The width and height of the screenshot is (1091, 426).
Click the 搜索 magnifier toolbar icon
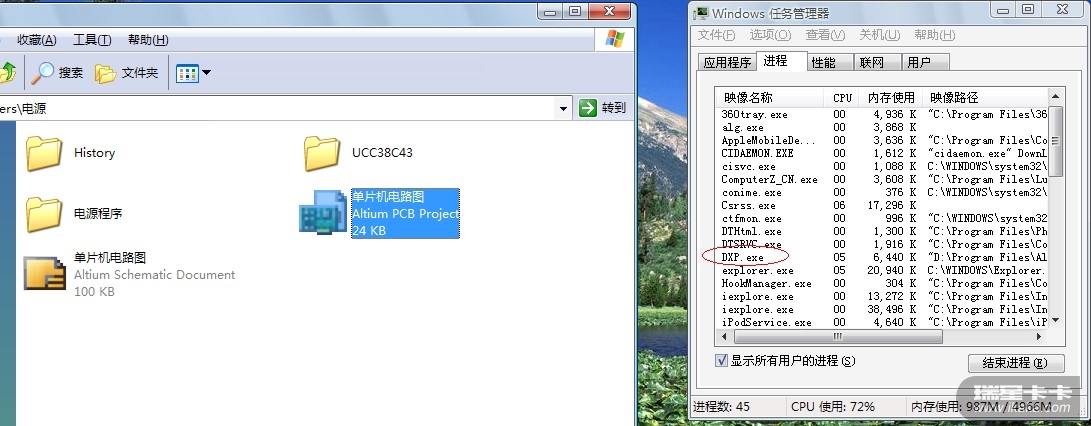(43, 72)
